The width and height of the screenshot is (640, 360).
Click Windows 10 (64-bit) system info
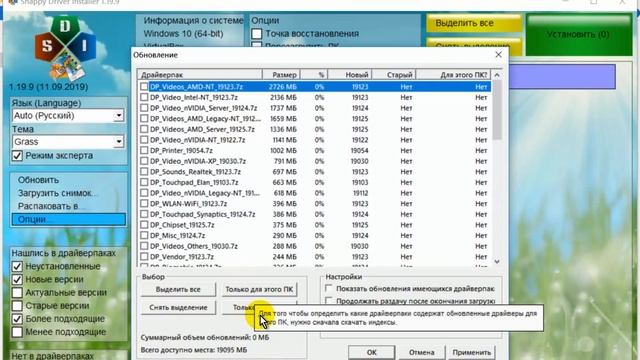click(183, 34)
